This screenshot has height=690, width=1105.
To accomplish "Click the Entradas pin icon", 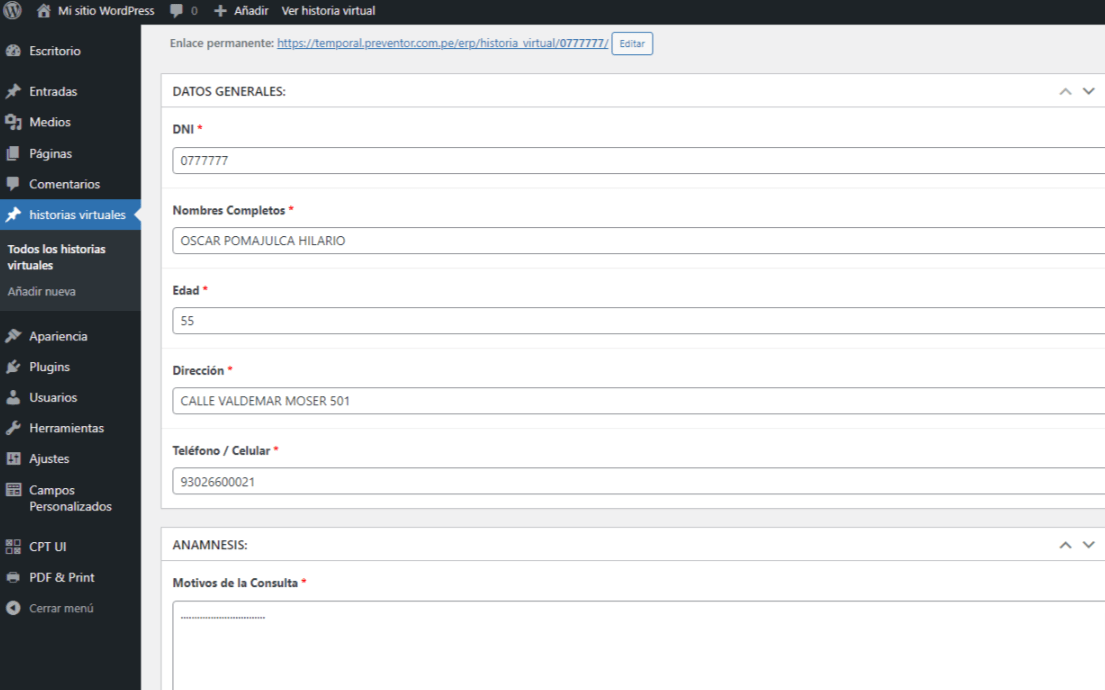I will pos(13,91).
